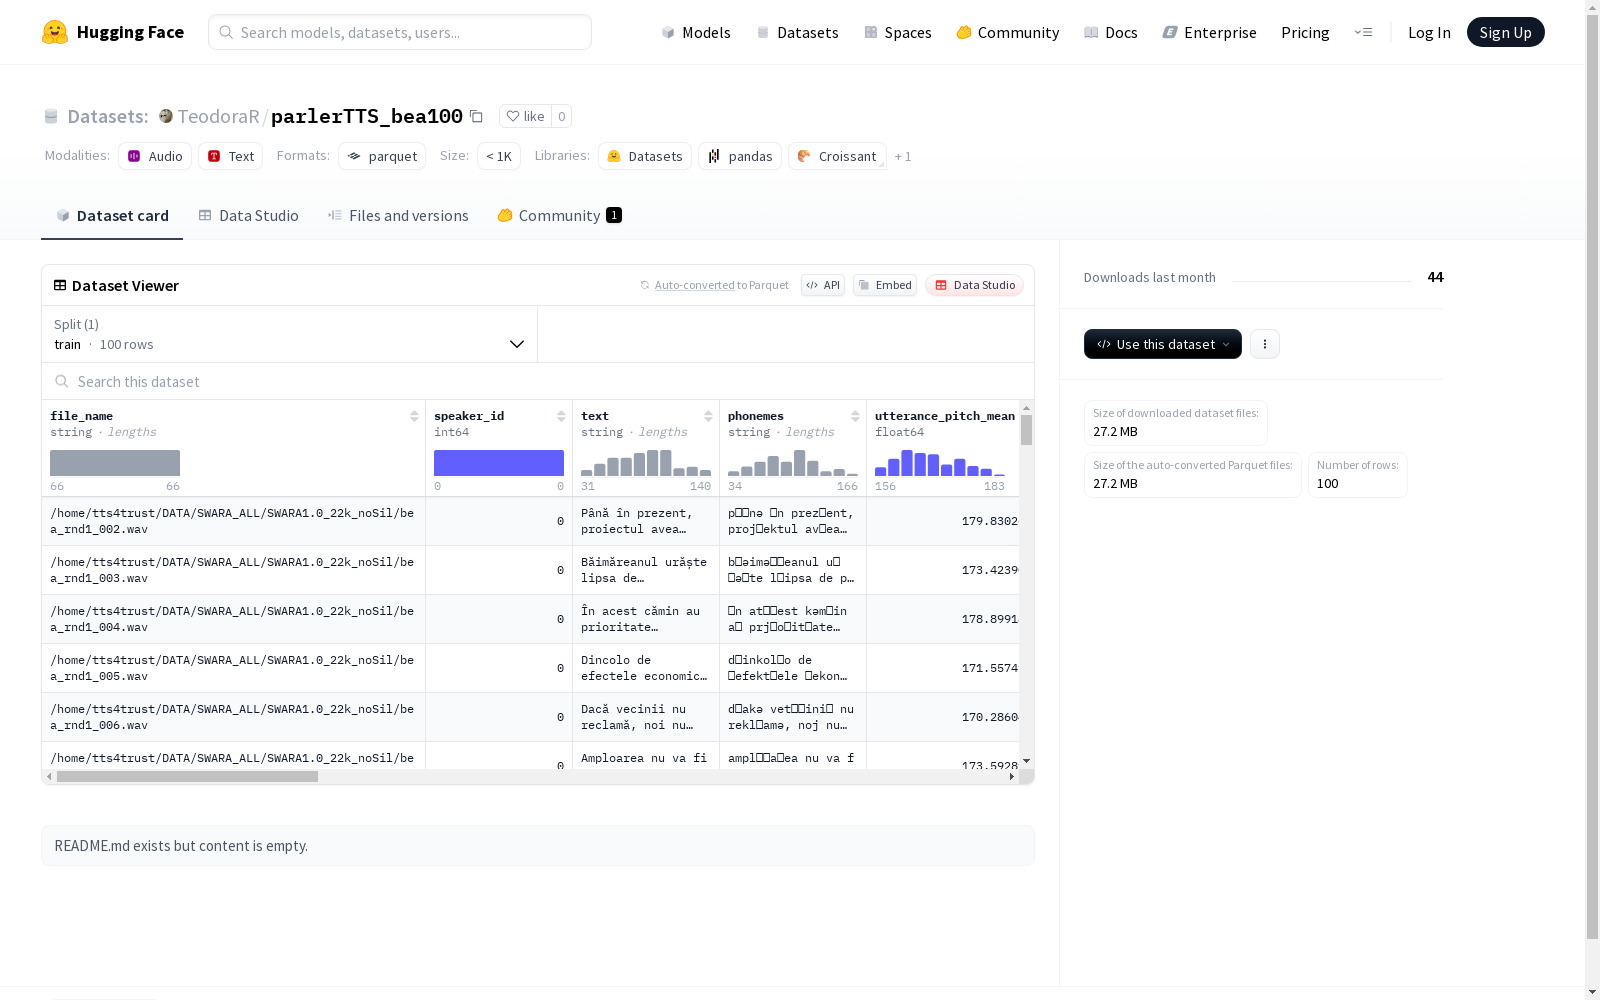Like this dataset with the heart button
Screen dimensions: 1600x1000
coord(525,116)
